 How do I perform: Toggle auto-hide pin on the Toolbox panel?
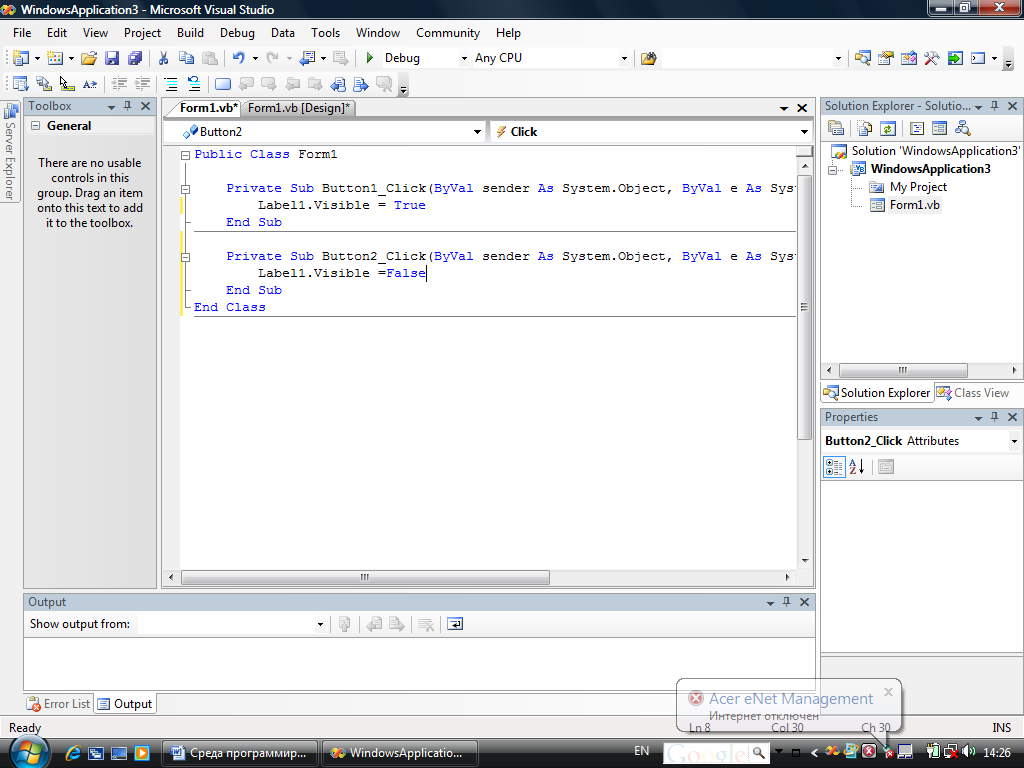pos(127,106)
